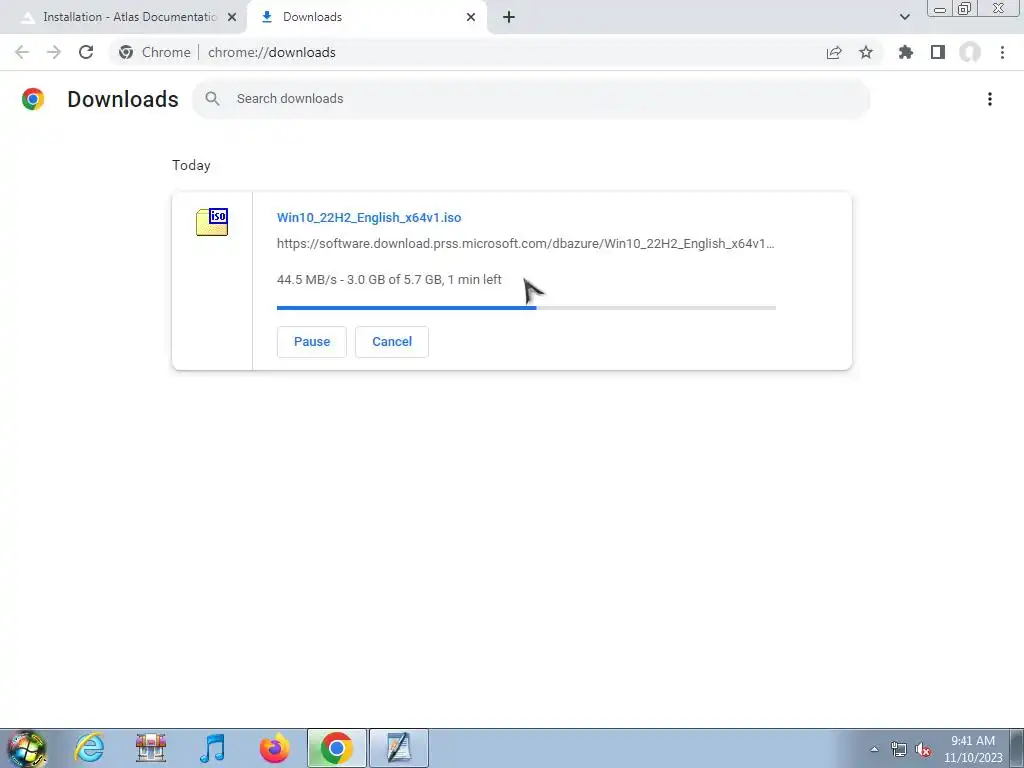Open the notepad editor in taskbar
Viewport: 1024px width, 768px height.
[398, 748]
